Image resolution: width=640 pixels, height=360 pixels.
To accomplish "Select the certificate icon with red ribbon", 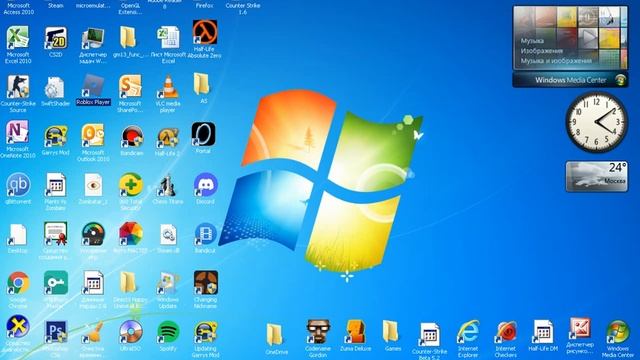I will 56,234.
